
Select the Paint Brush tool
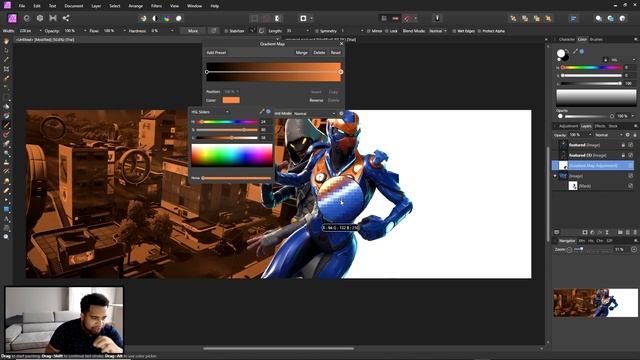pos(6,125)
